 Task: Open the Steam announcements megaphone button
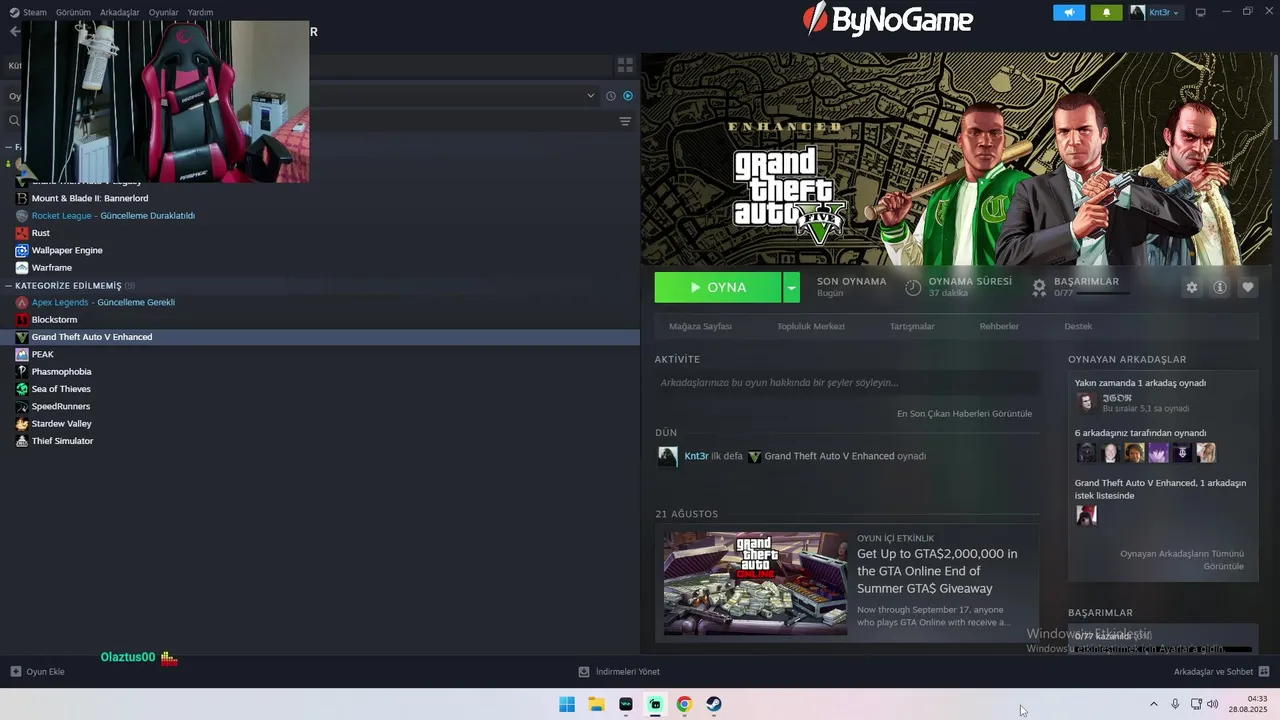tap(1068, 13)
